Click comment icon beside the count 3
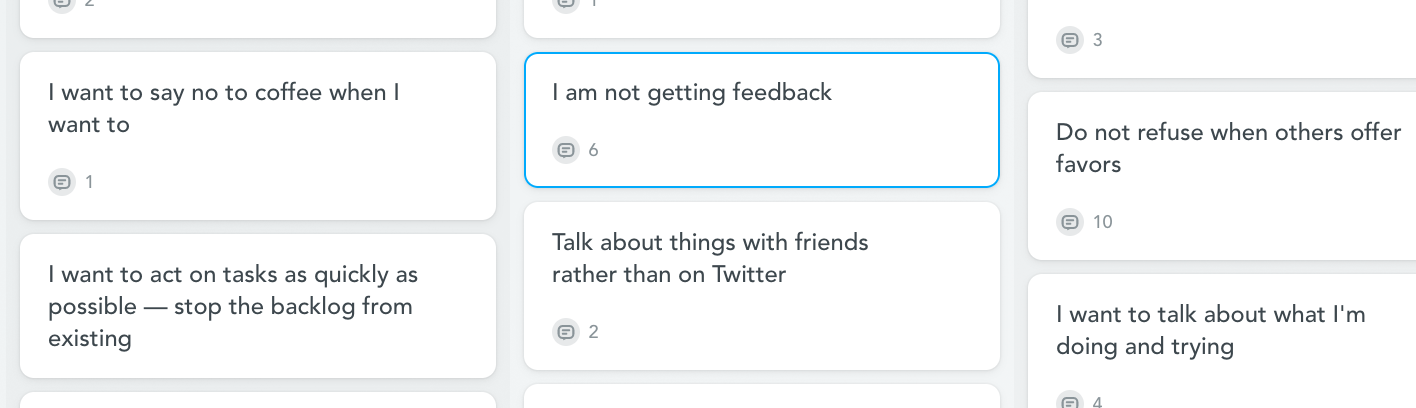Viewport: 1416px width, 408px height. pos(1070,40)
